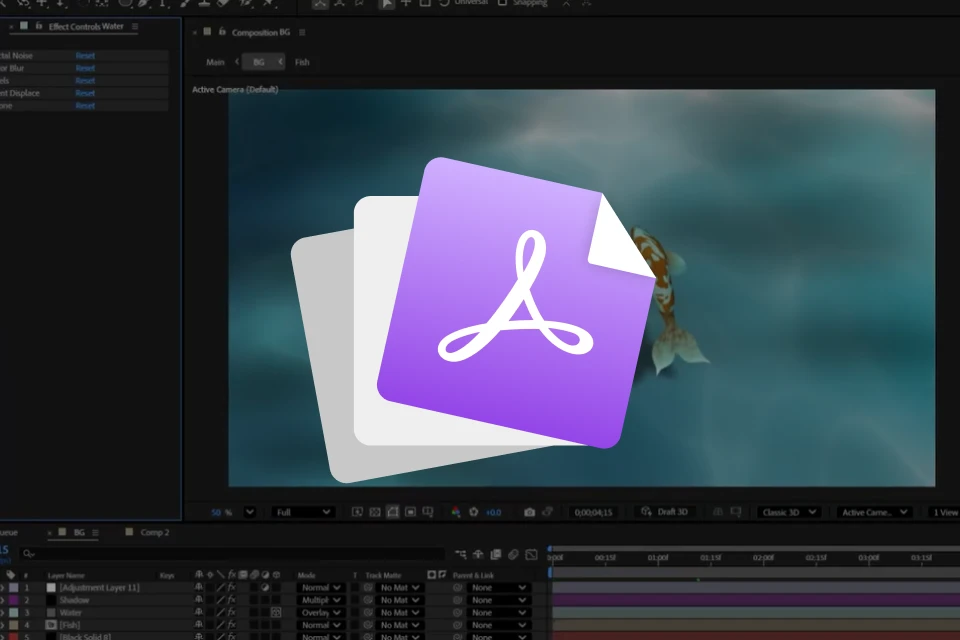Click the Water layer label color swatch
Screen dimensions: 960x640
tap(13, 612)
